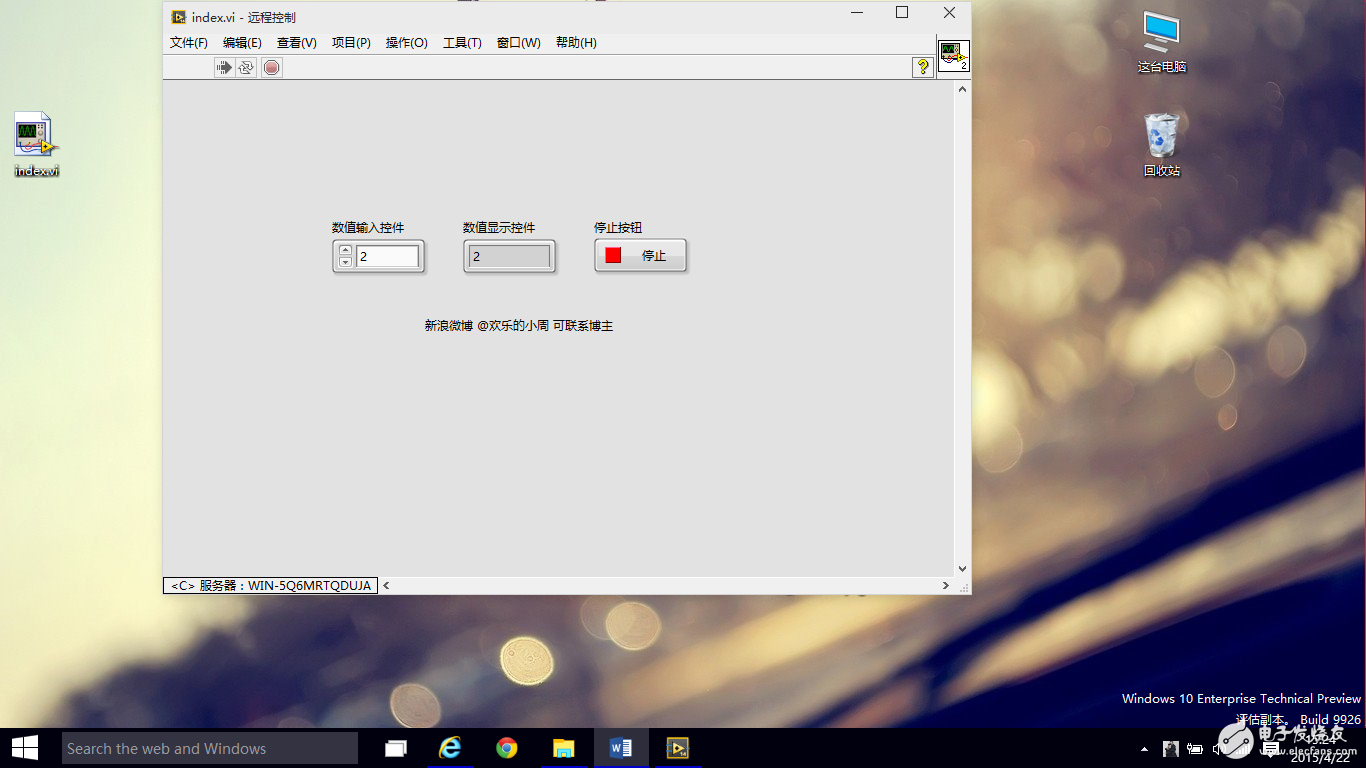This screenshot has height=768, width=1366.
Task: Increment the 数值输入控件 value with the up arrow
Action: [x=345, y=250]
